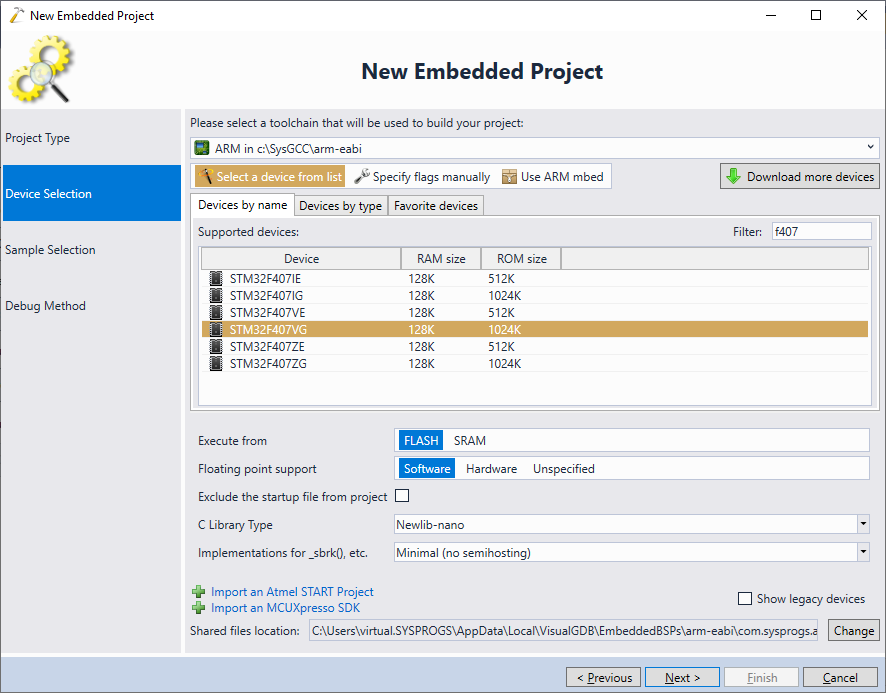Click the chip icon beside STM32F407ZG
The image size is (886, 693).
pyautogui.click(x=216, y=363)
